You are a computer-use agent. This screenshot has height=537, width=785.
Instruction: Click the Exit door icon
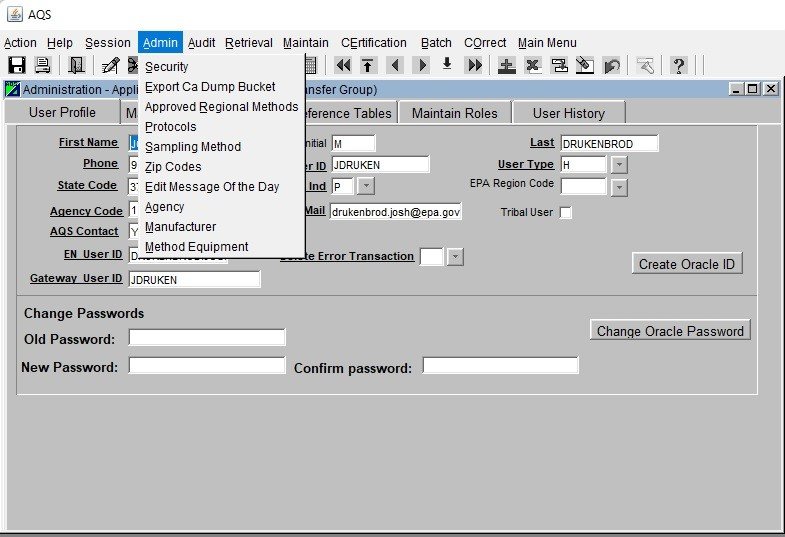pyautogui.click(x=76, y=66)
